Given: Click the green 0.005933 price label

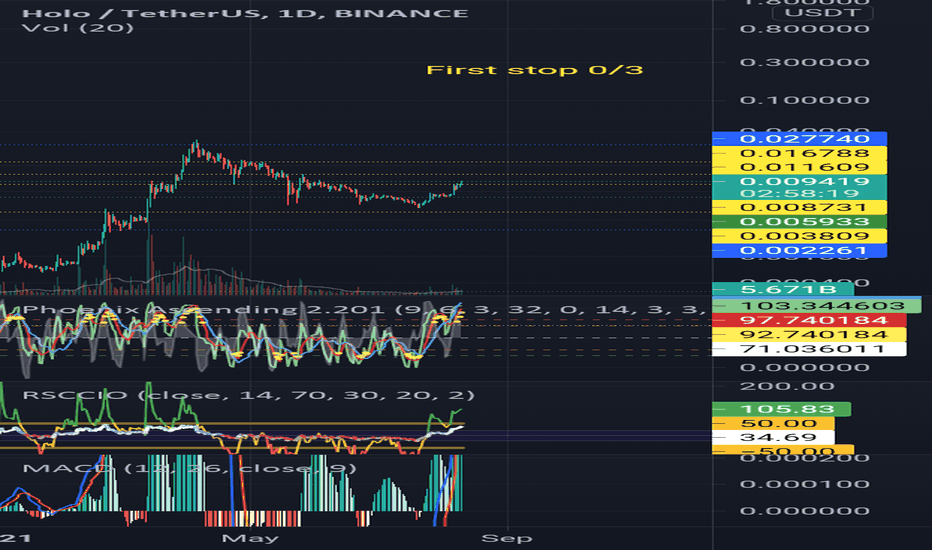Looking at the screenshot, I should pos(799,221).
